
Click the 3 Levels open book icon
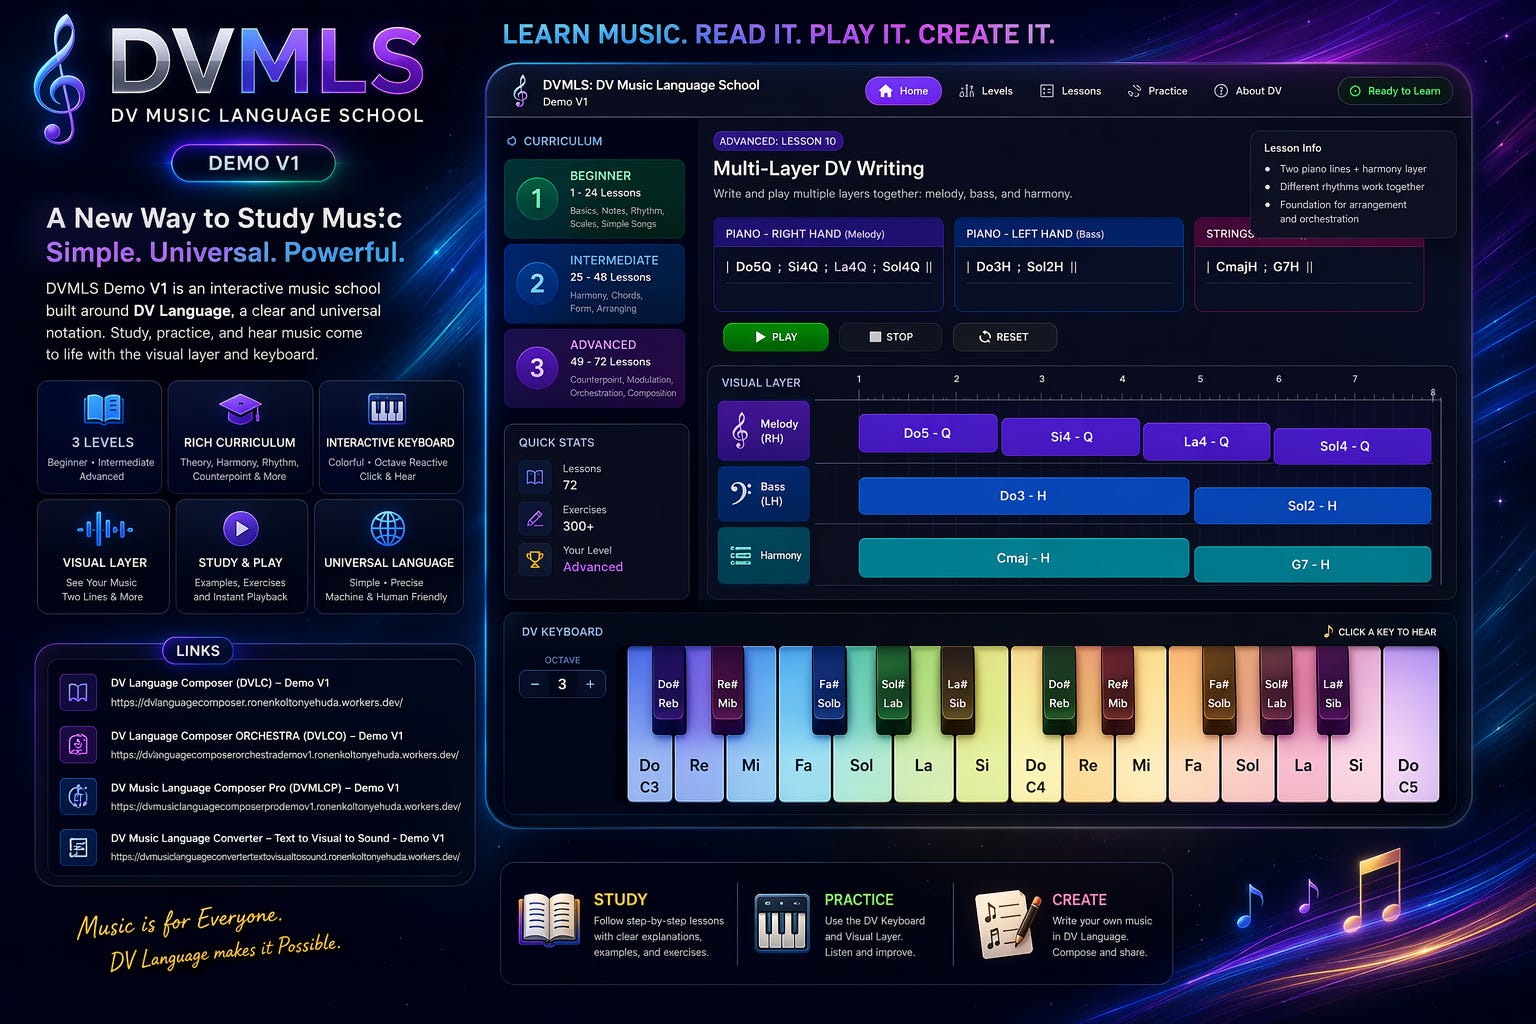pyautogui.click(x=103, y=409)
